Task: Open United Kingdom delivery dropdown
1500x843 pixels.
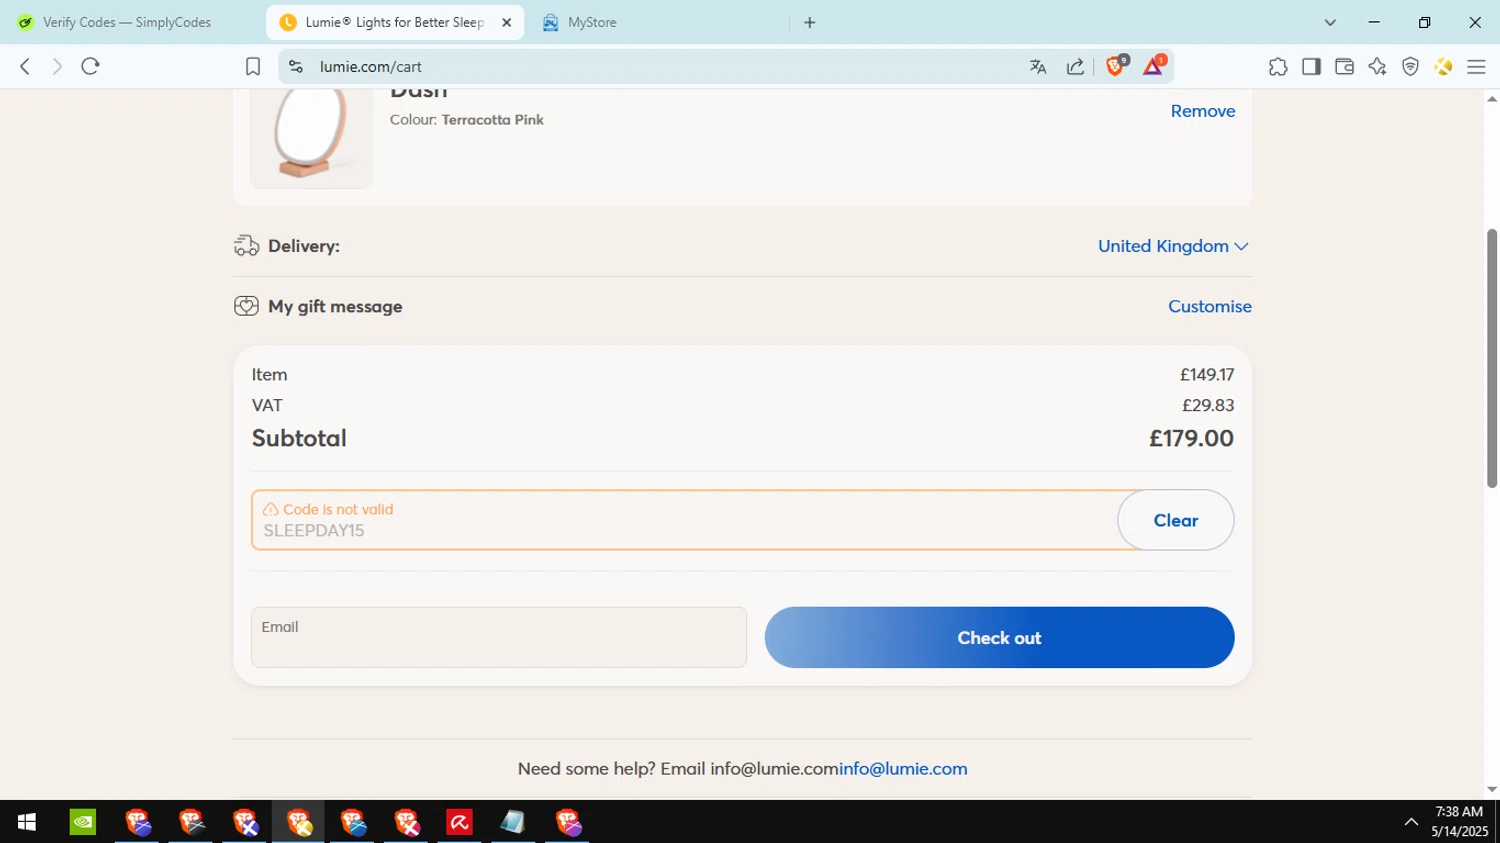Action: (1173, 246)
